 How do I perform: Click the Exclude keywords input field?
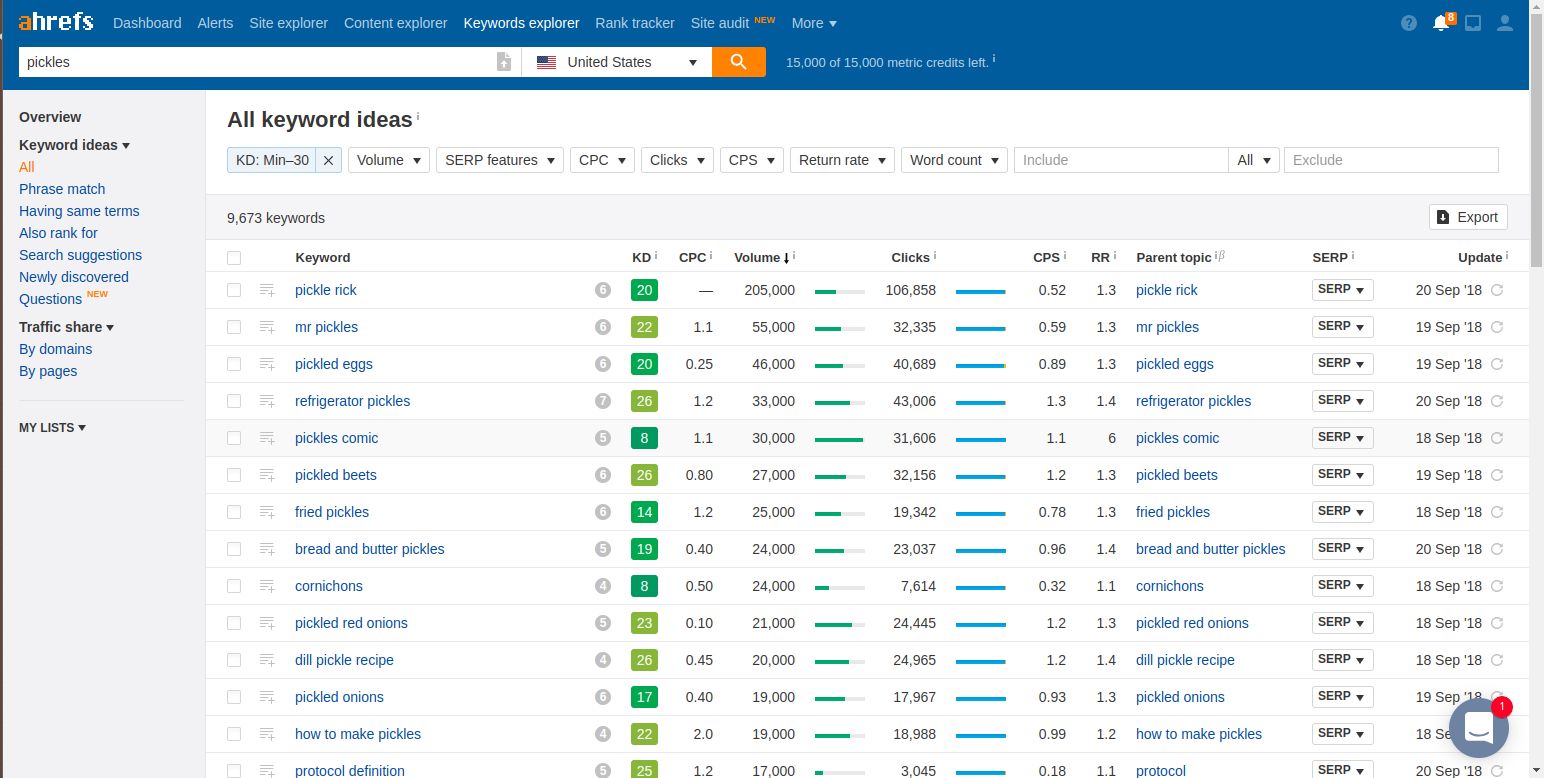tap(1391, 160)
